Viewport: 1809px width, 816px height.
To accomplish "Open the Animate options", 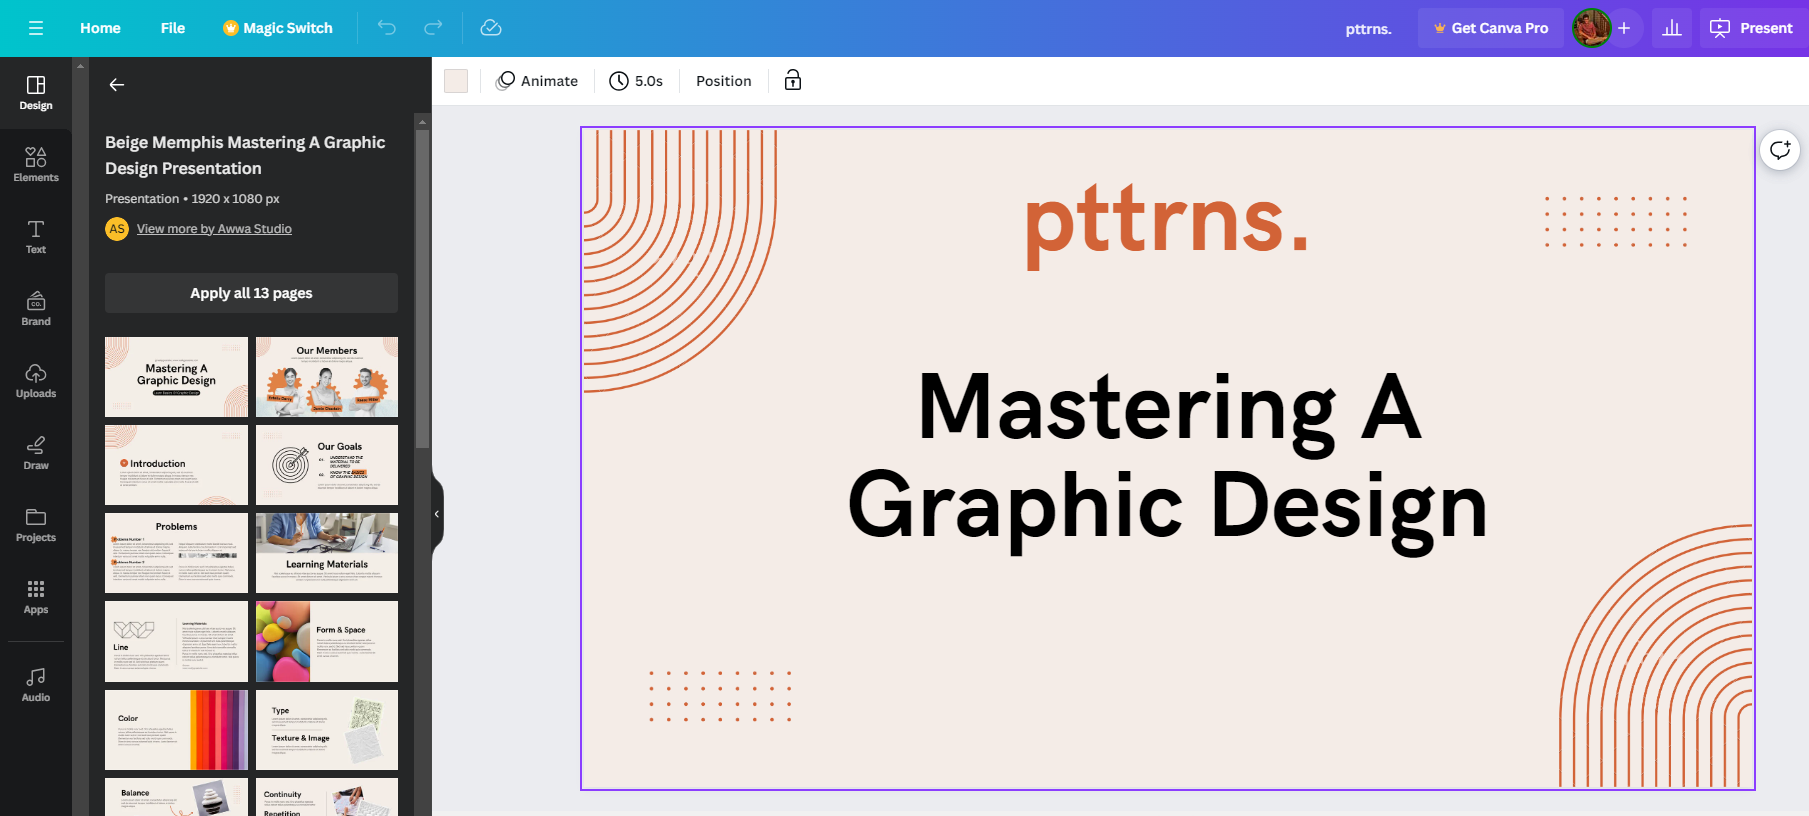I will [537, 81].
